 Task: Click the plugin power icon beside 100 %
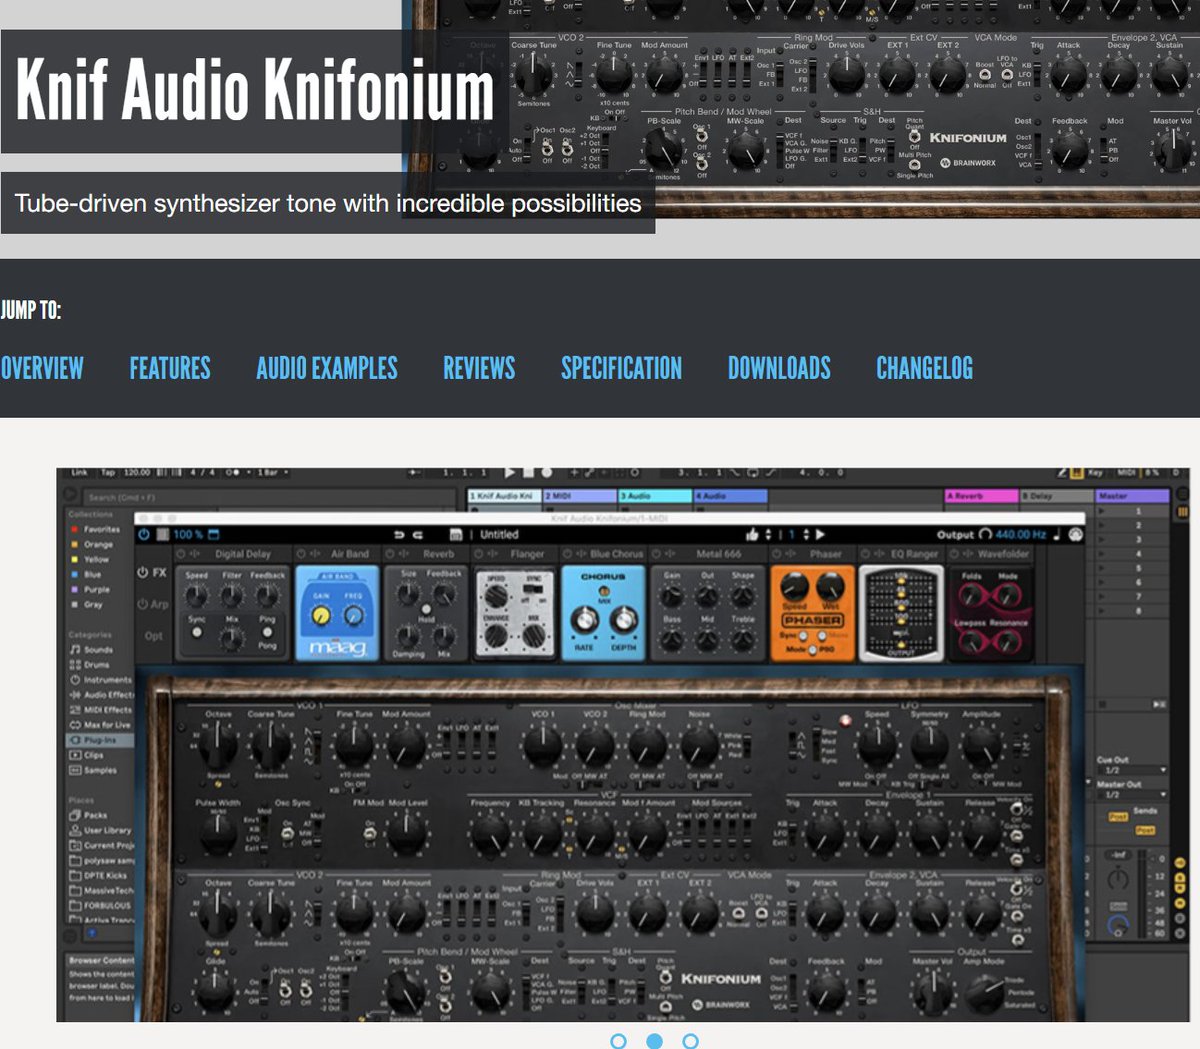click(144, 534)
